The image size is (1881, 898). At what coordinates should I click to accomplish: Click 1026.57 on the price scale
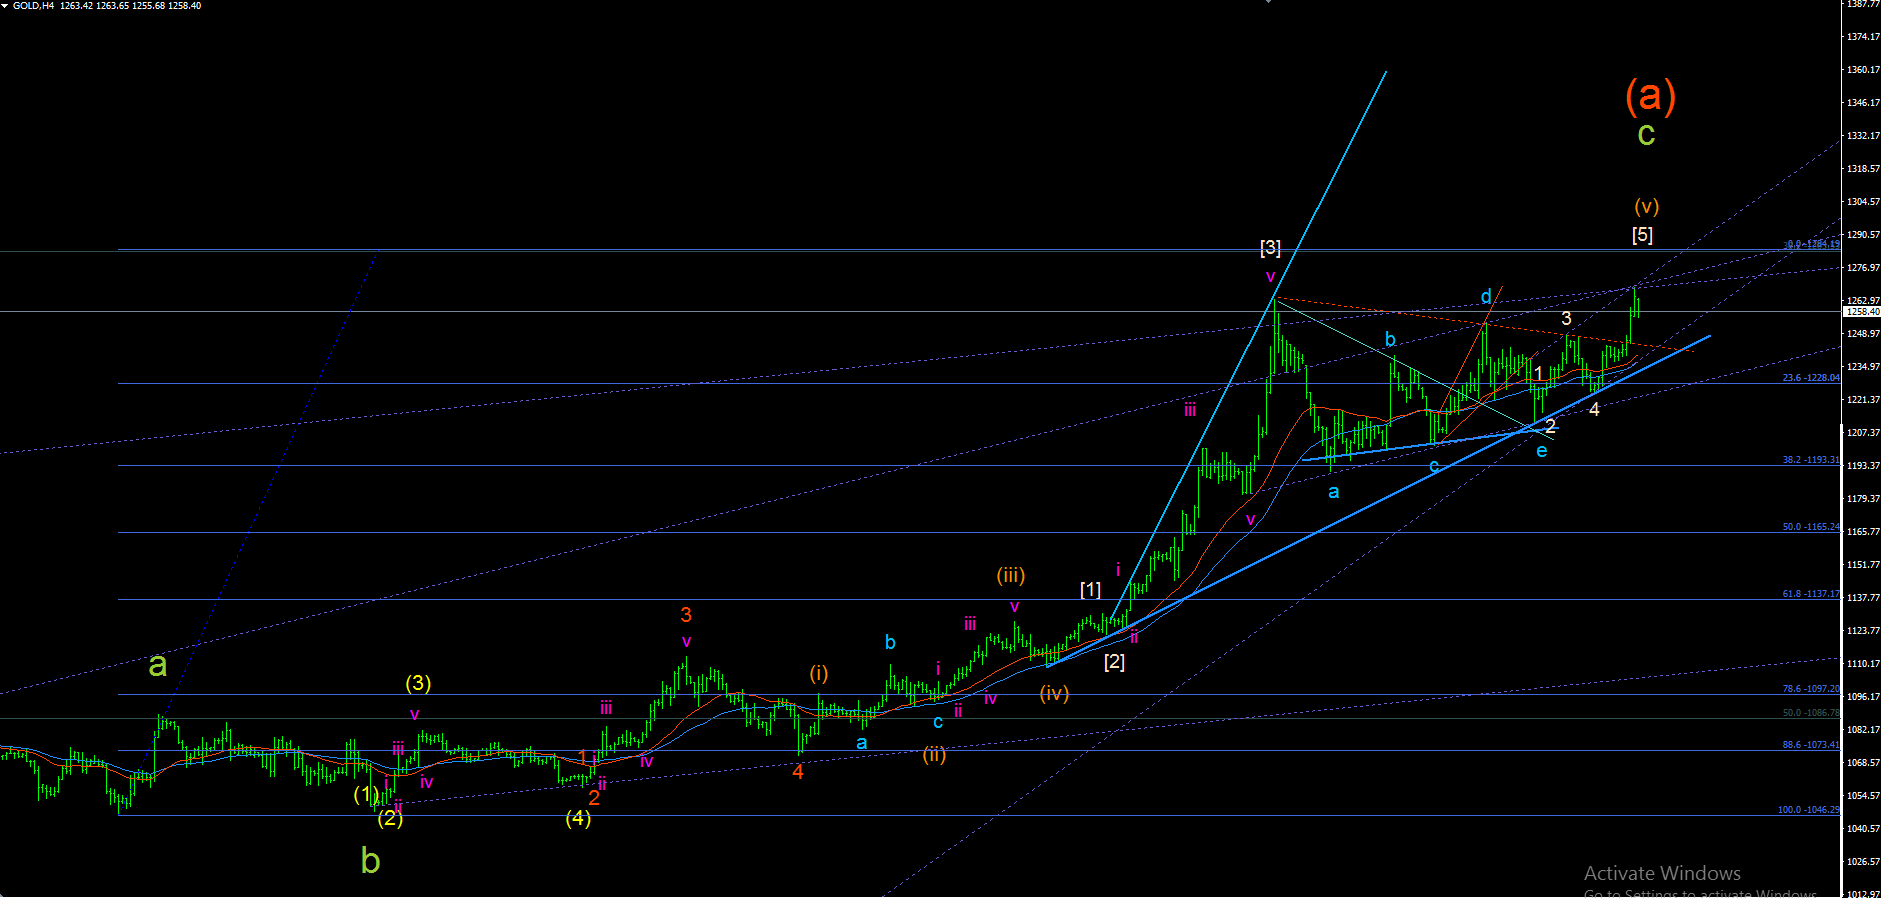[1862, 862]
